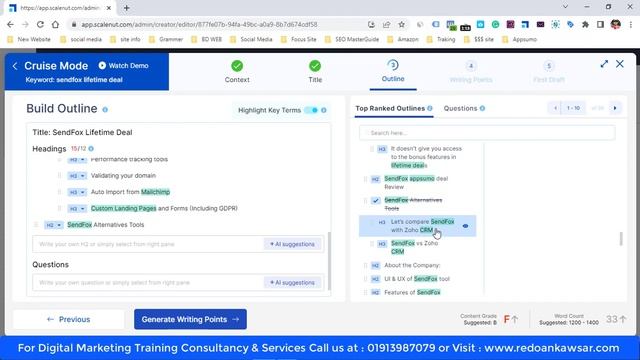Click the outlines list scrollbar thumb
The height and width of the screenshot is (360, 640).
pyautogui.click(x=621, y=239)
